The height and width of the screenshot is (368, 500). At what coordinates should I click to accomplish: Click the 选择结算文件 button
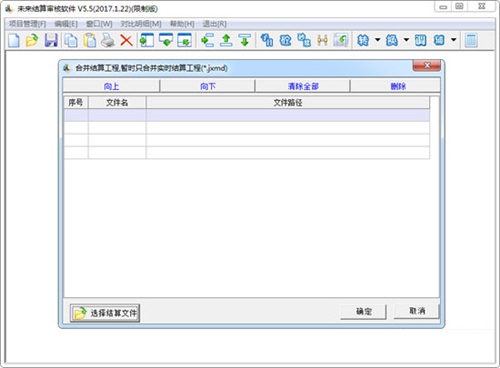pyautogui.click(x=105, y=313)
